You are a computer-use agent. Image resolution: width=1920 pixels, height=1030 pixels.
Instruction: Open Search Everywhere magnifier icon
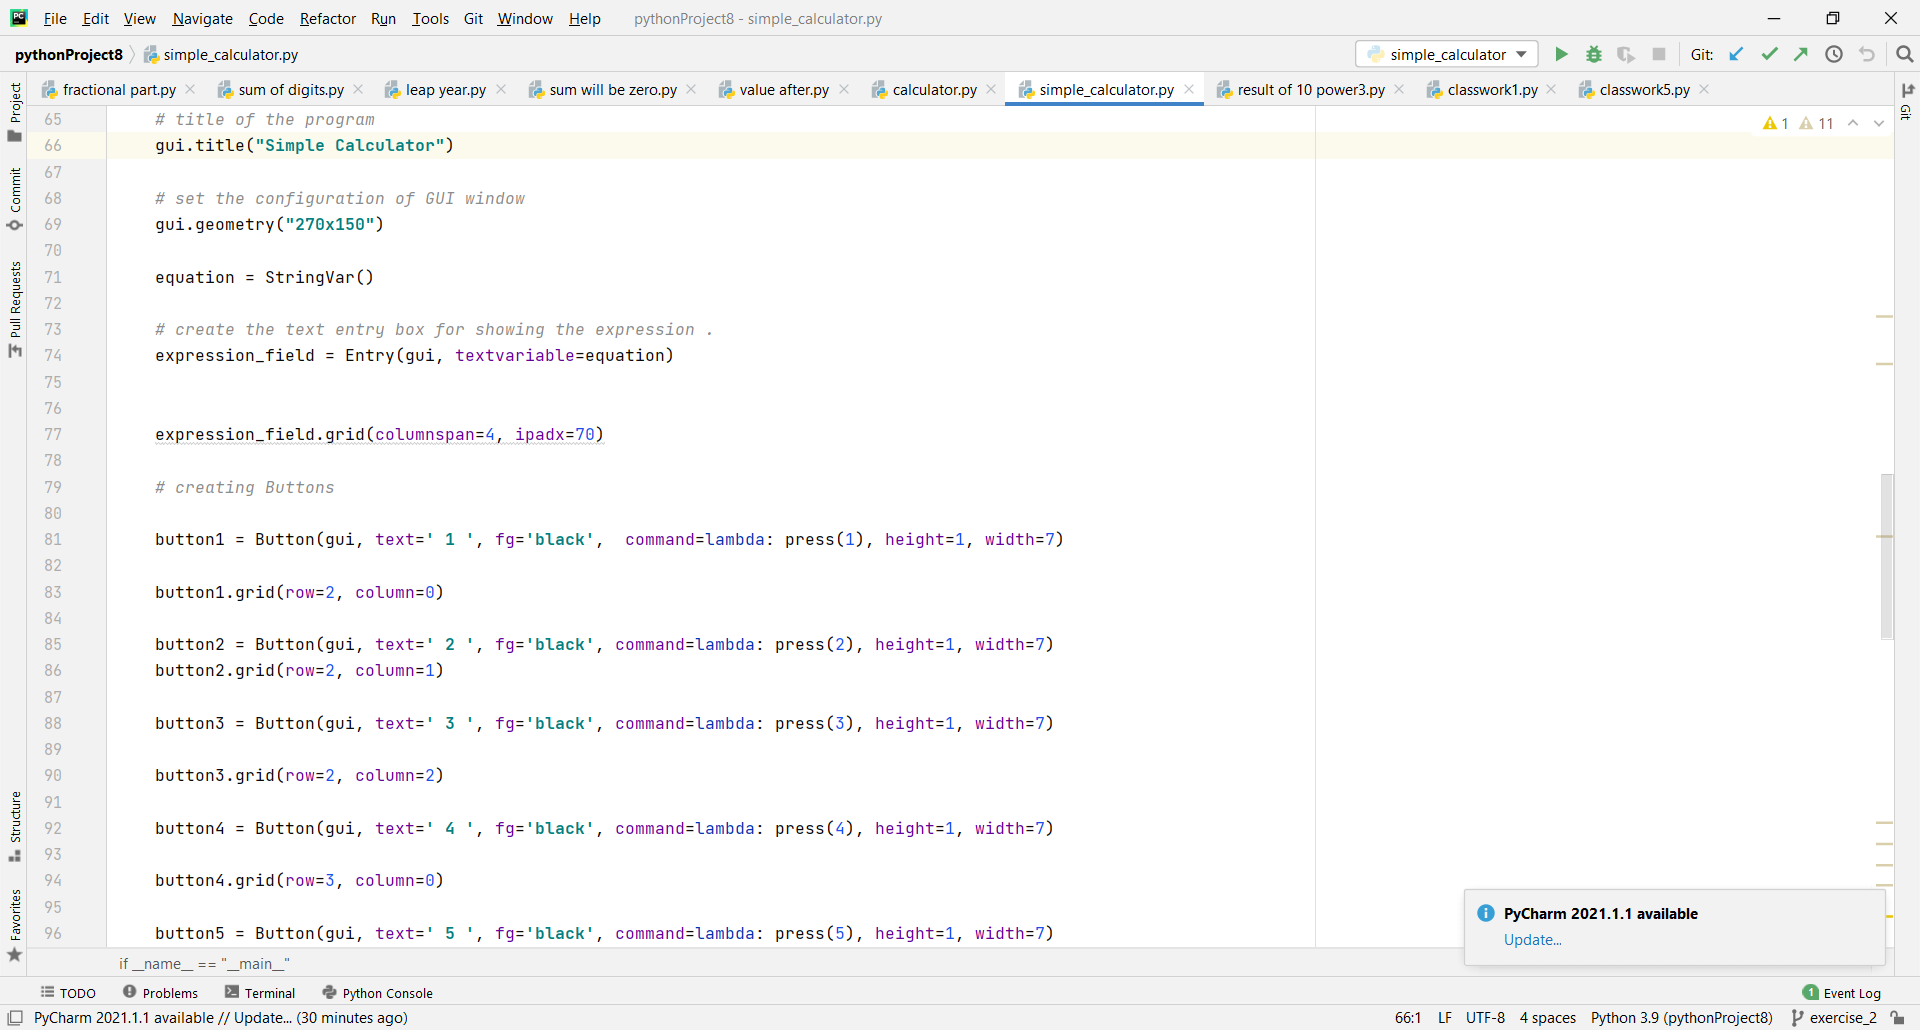tap(1905, 54)
